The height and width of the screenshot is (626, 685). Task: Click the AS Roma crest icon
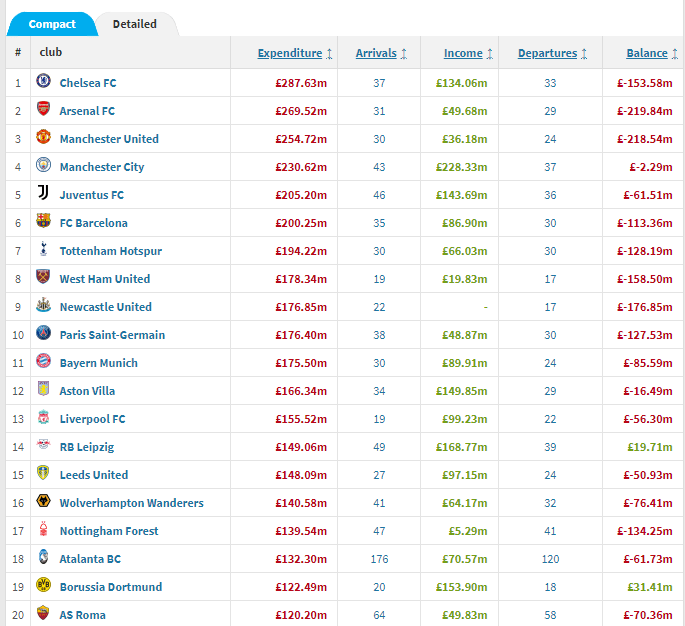(x=43, y=612)
